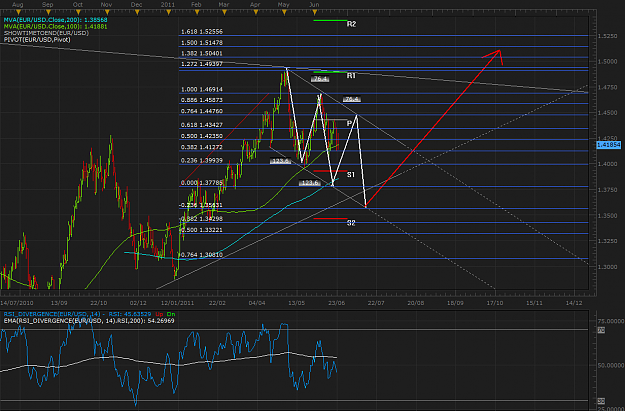Select Fibonacci level 0.382 1.41272
Image resolution: width=625 pixels, height=411 pixels.
point(202,147)
